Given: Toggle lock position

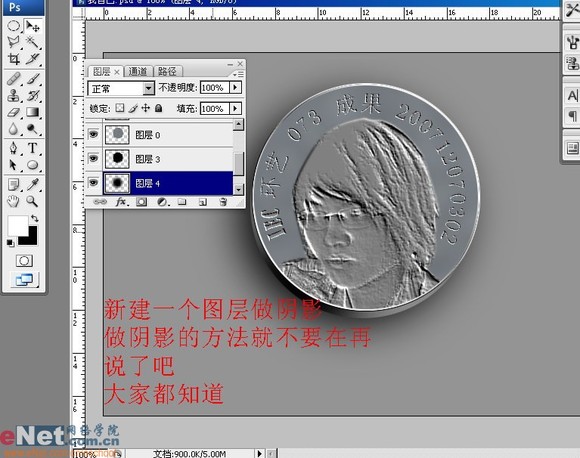Looking at the screenshot, I should (146, 108).
